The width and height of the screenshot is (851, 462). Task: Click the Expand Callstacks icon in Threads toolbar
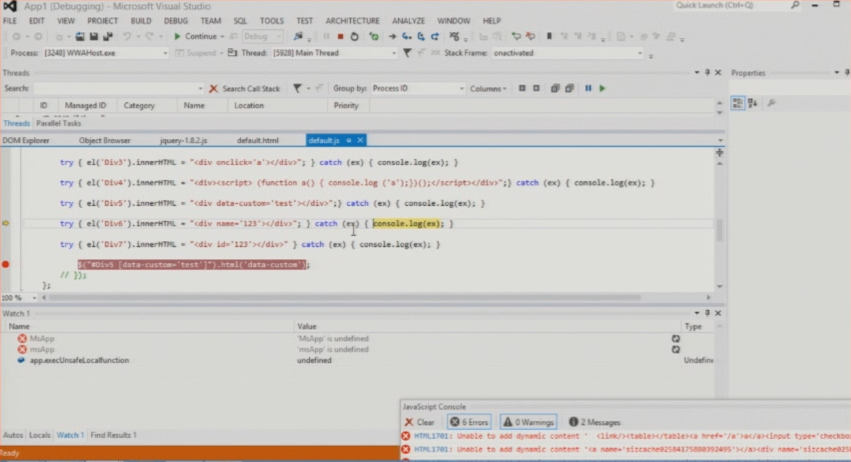point(522,88)
